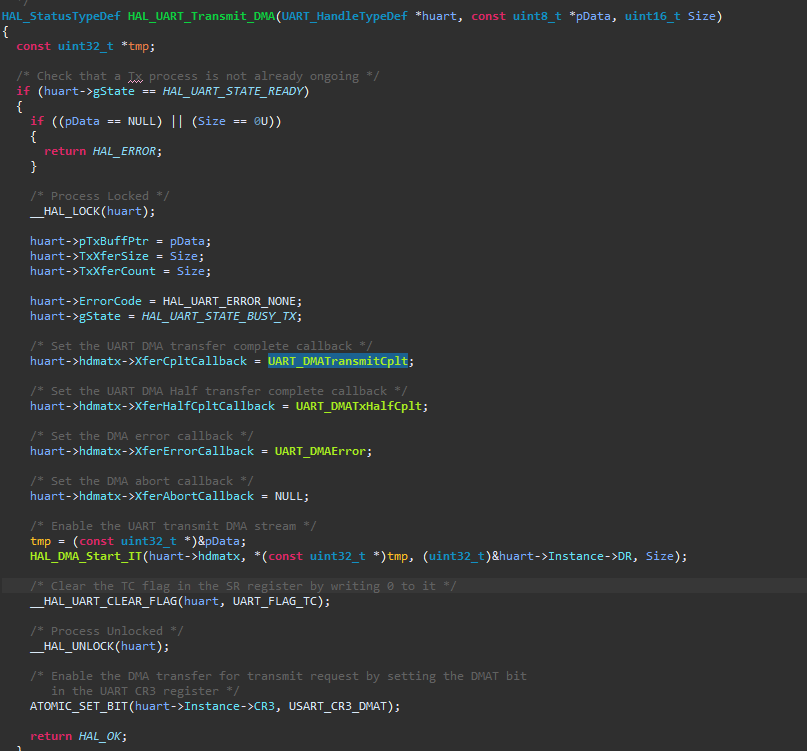Click 'Clear the TC flag' comment line

(x=243, y=586)
